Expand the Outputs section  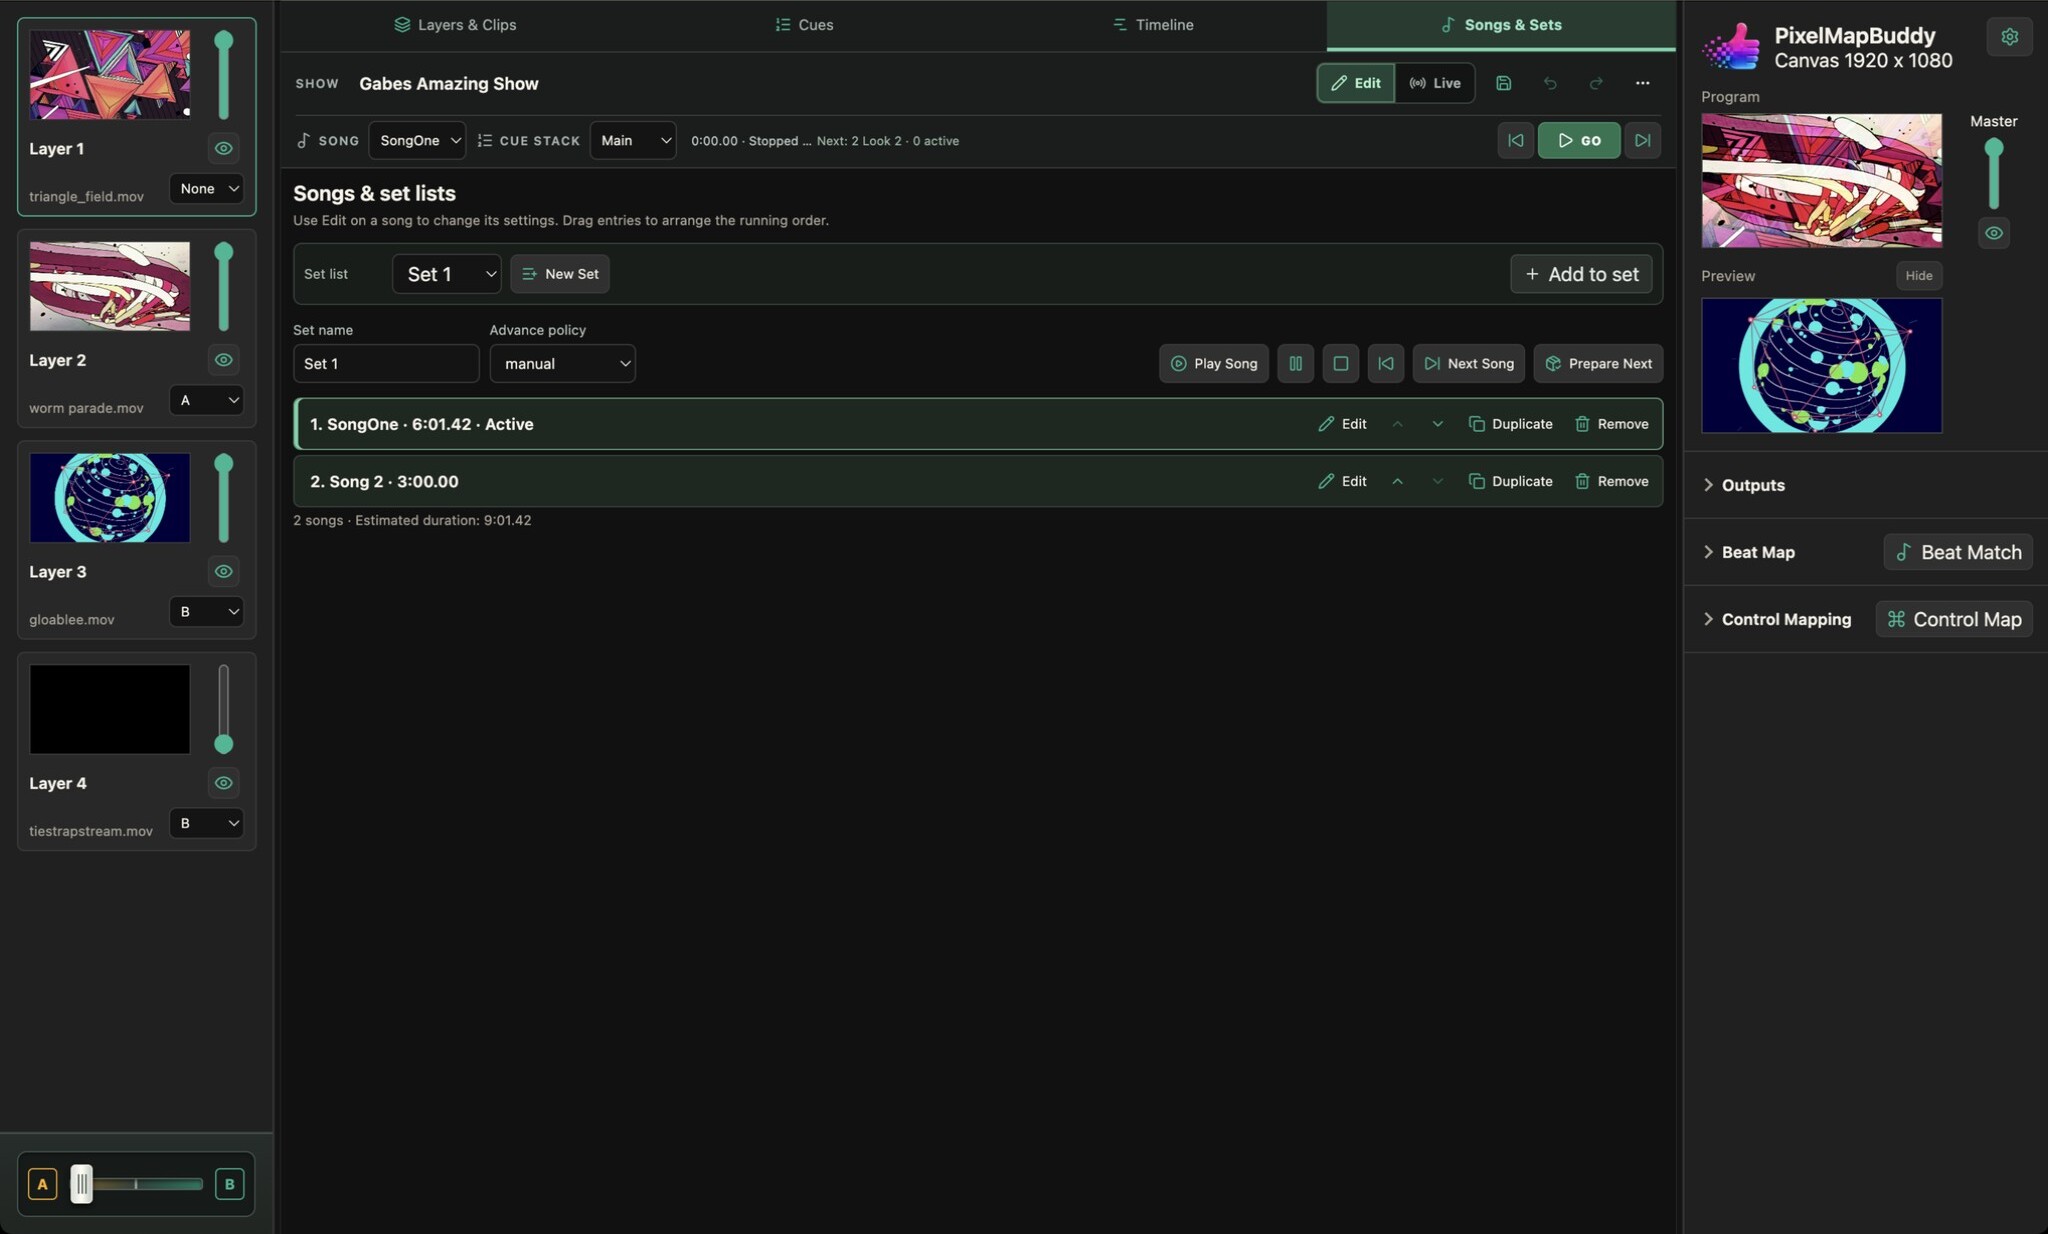(1744, 485)
